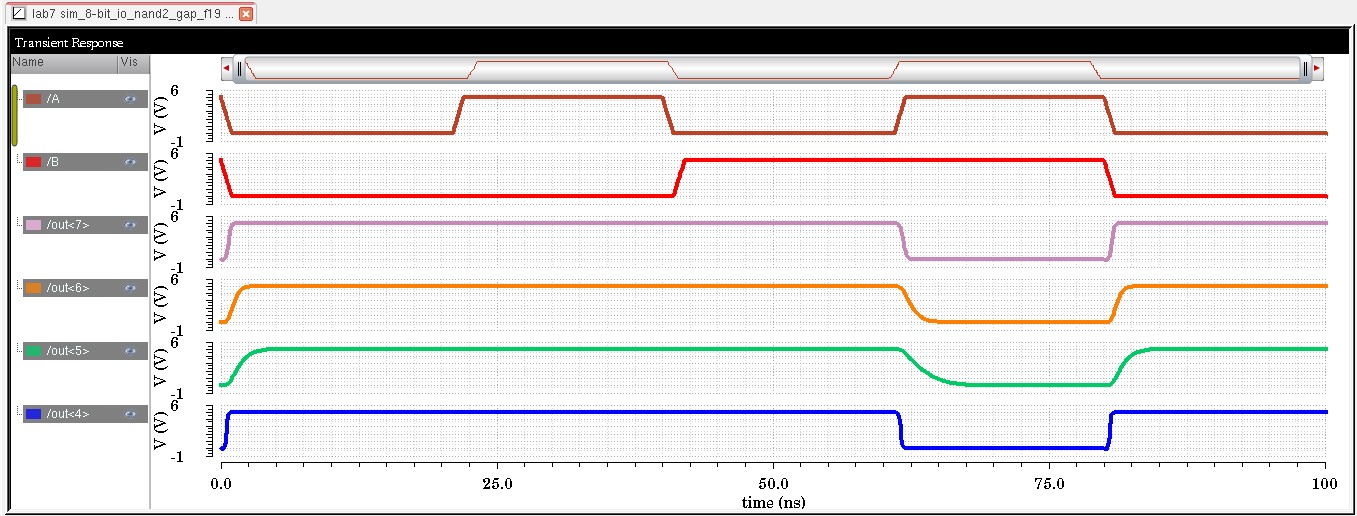Select the /out<6> signal name
Image resolution: width=1357 pixels, height=516 pixels.
(67, 288)
